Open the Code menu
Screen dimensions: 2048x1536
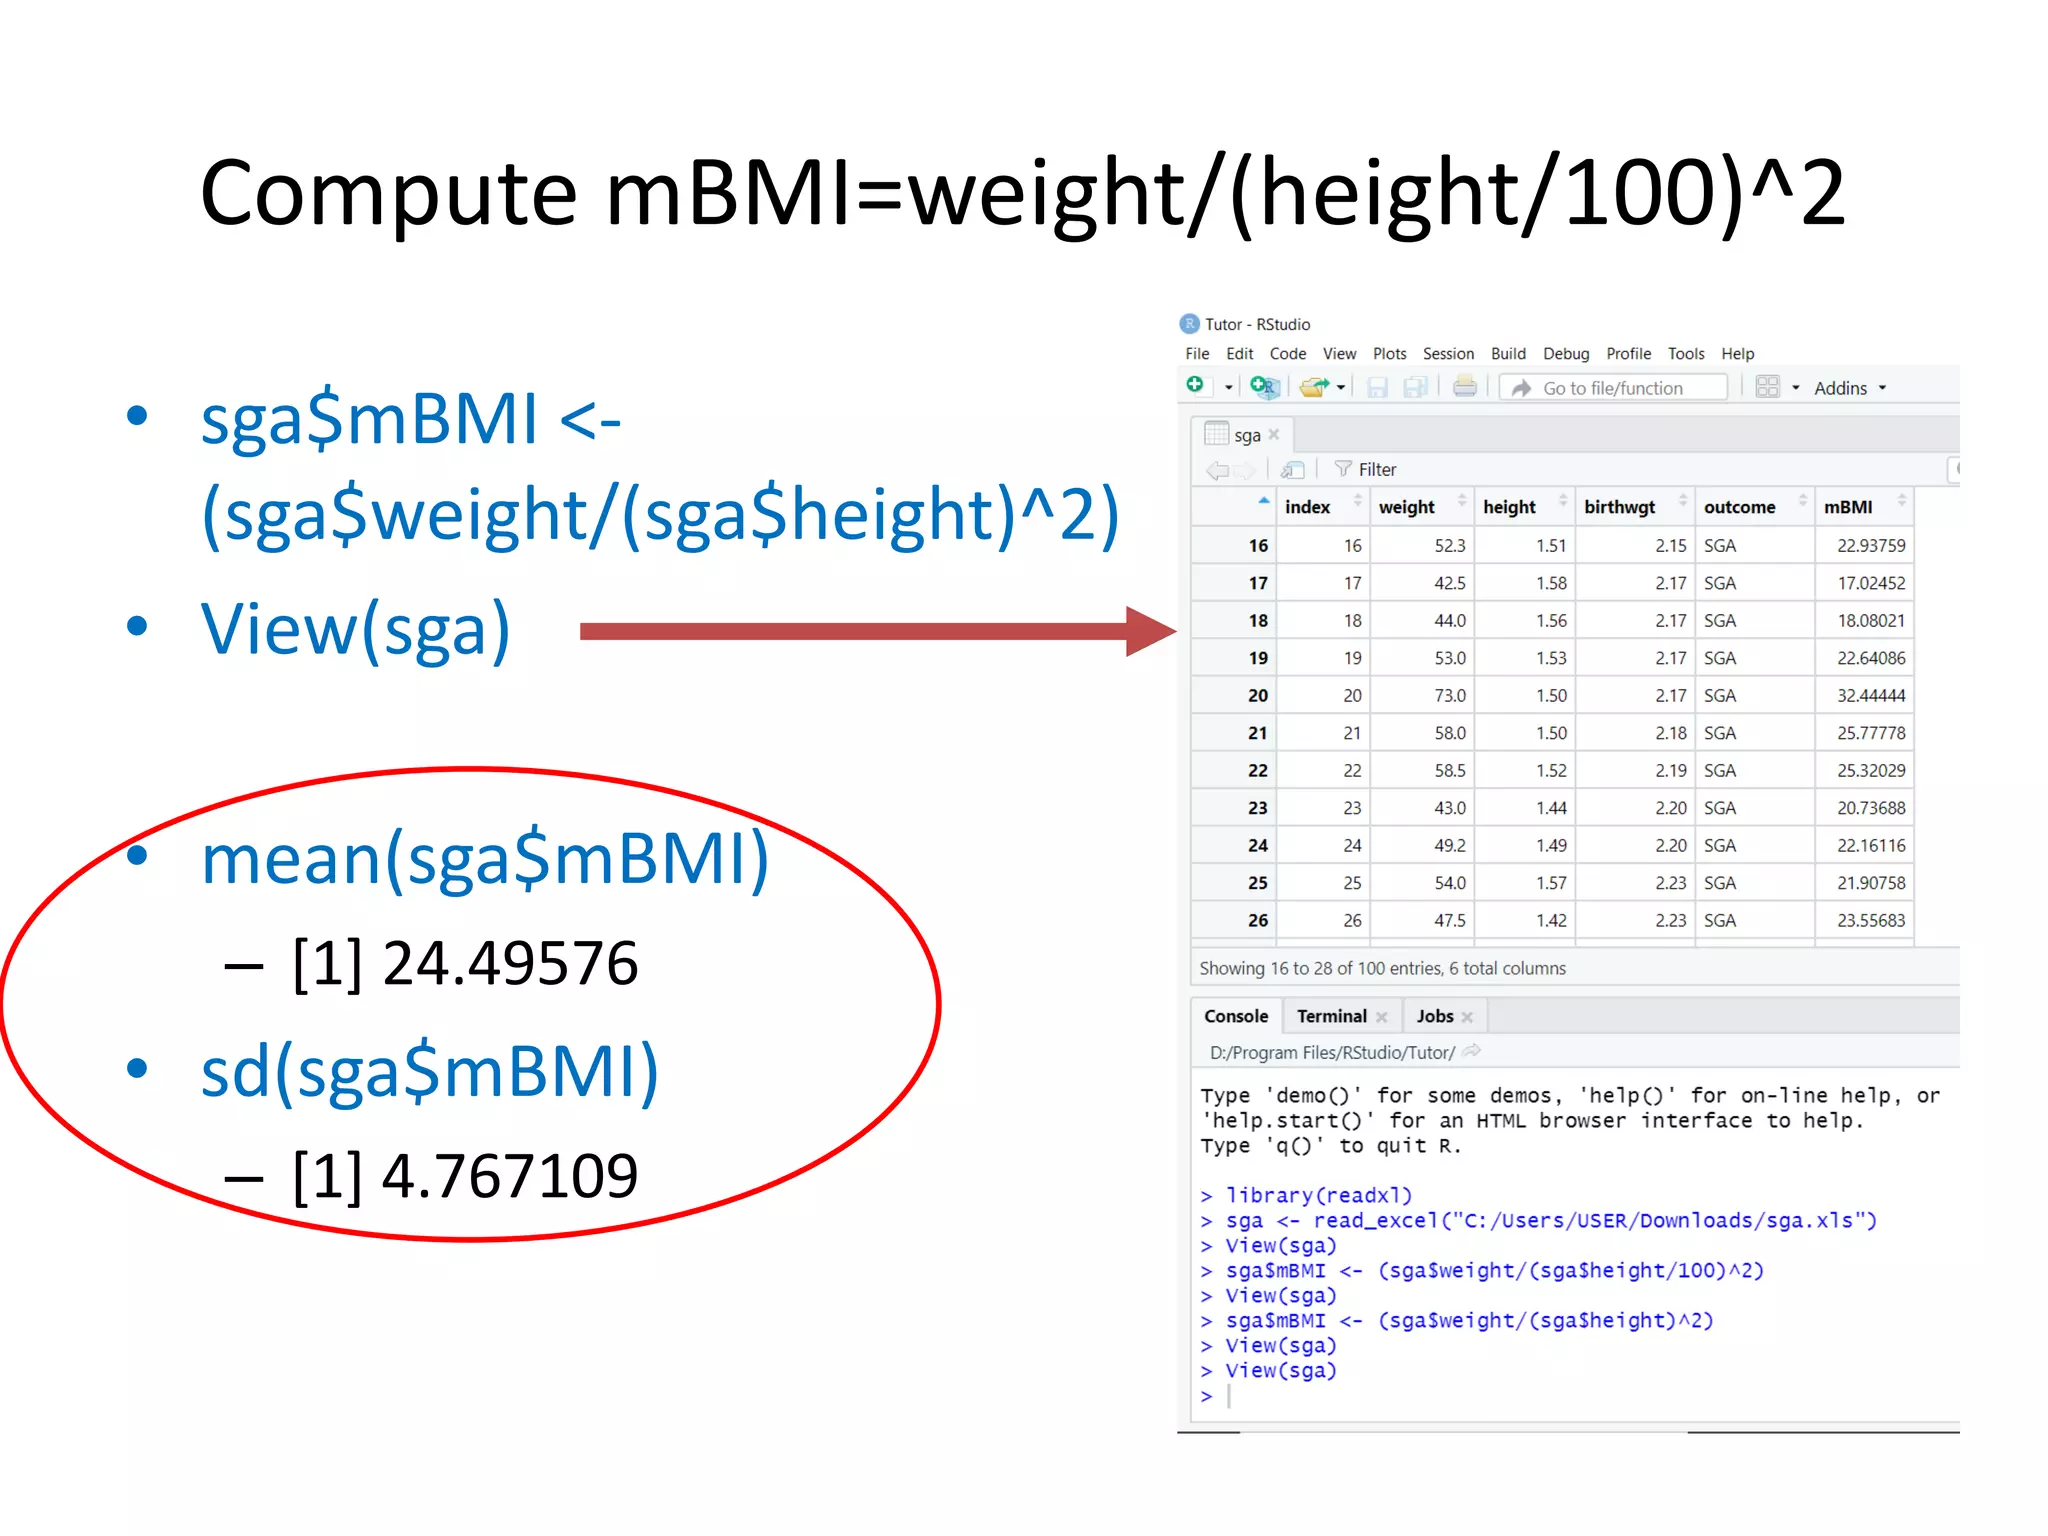click(1288, 354)
